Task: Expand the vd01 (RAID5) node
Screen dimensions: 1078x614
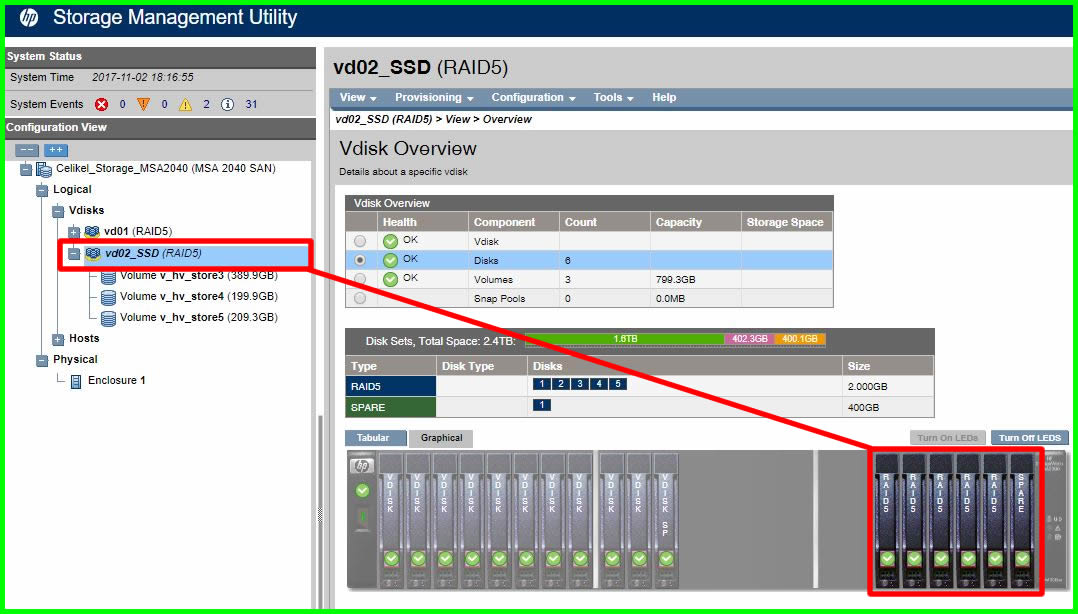Action: [x=75, y=232]
